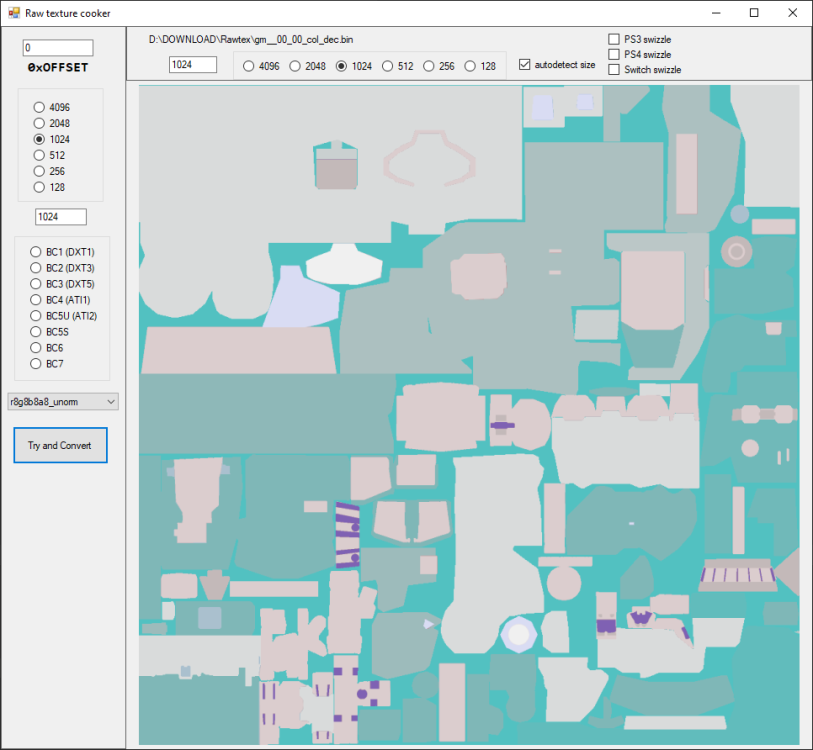
Task: Toggle the Switch swizzle checkbox
Action: point(614,69)
